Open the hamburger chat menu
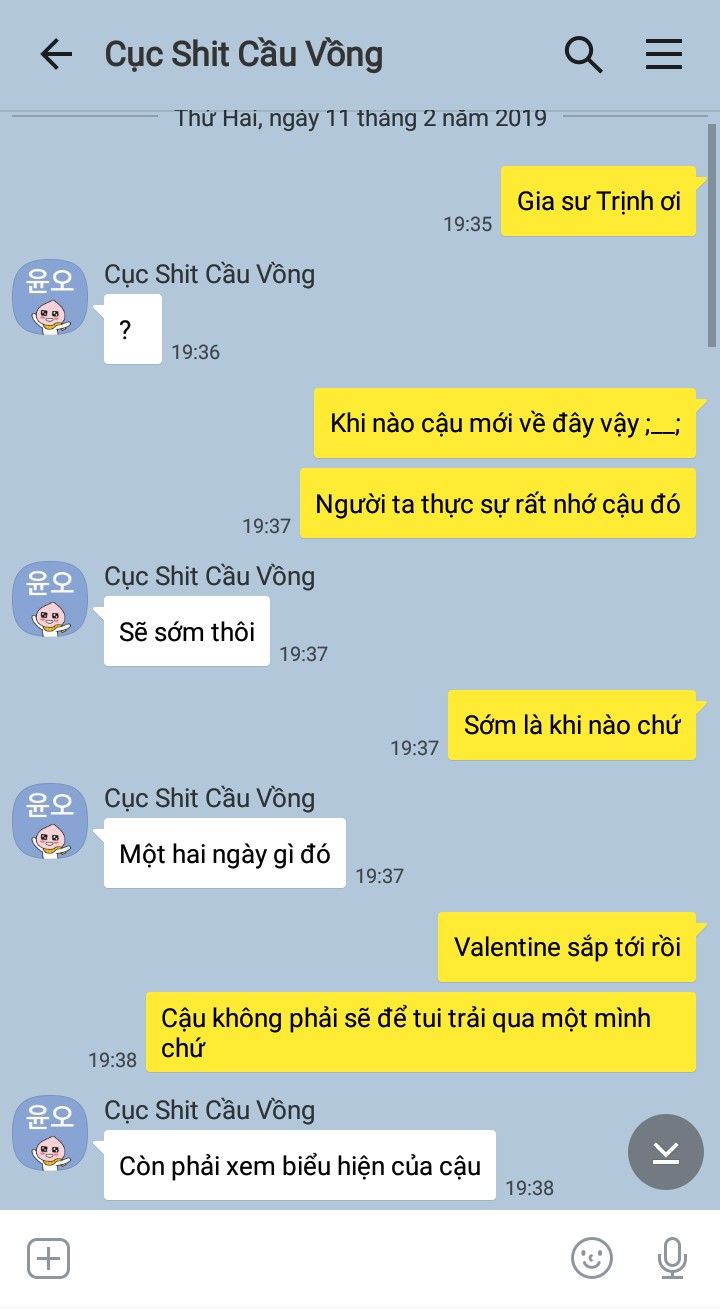Image resolution: width=720 pixels, height=1309 pixels. [663, 54]
